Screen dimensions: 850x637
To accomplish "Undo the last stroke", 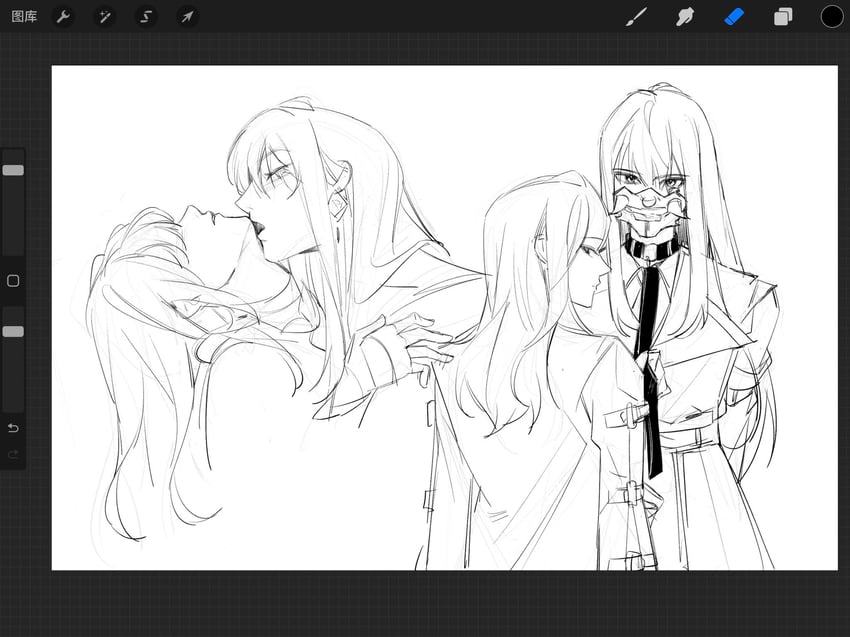I will coord(13,428).
